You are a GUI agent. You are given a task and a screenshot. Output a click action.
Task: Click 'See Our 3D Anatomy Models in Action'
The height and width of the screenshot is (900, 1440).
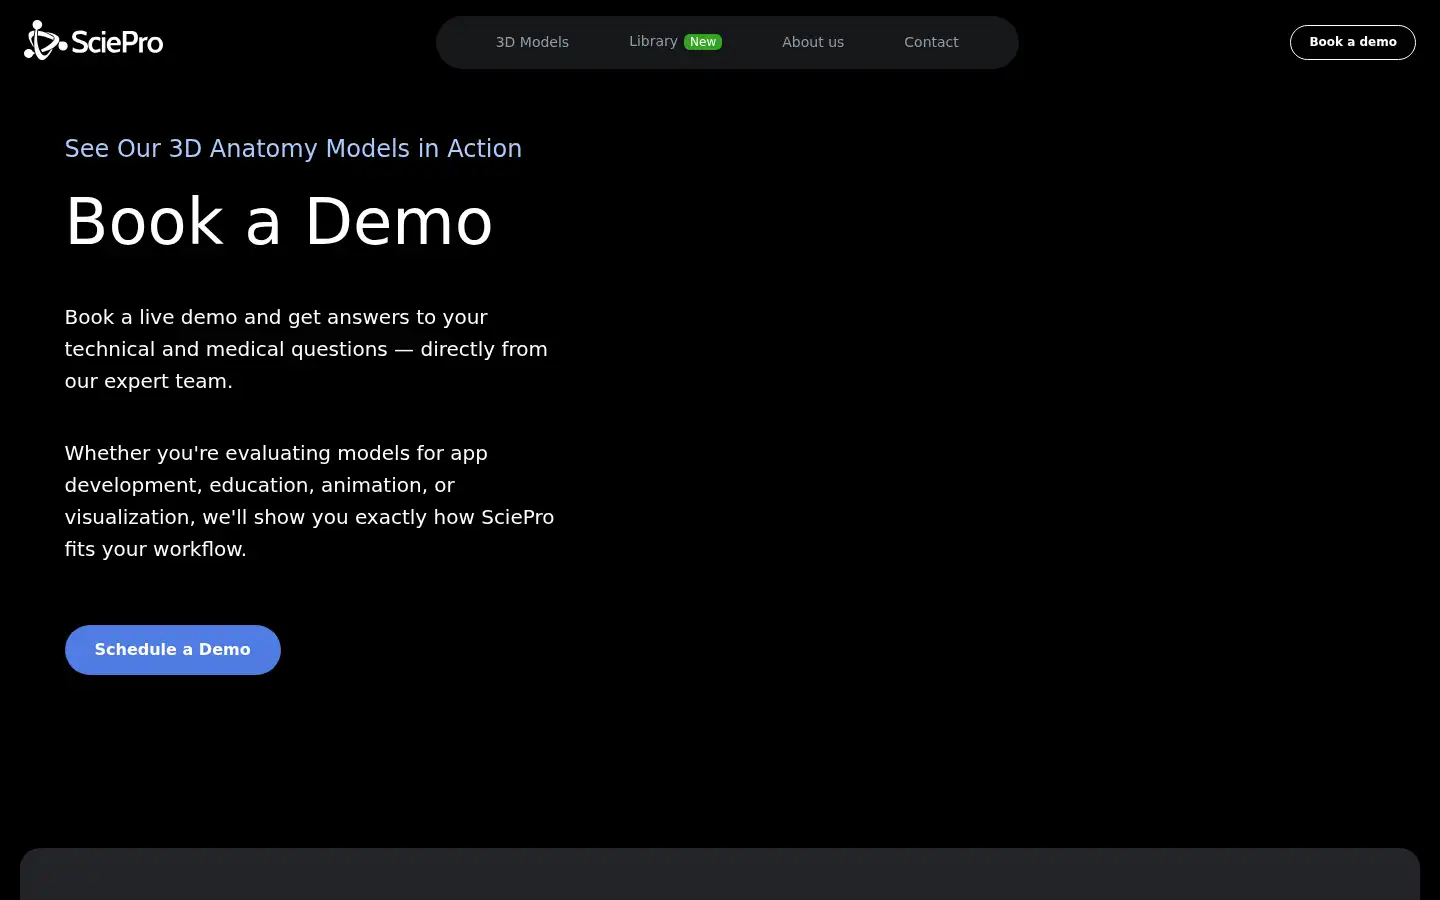point(293,148)
